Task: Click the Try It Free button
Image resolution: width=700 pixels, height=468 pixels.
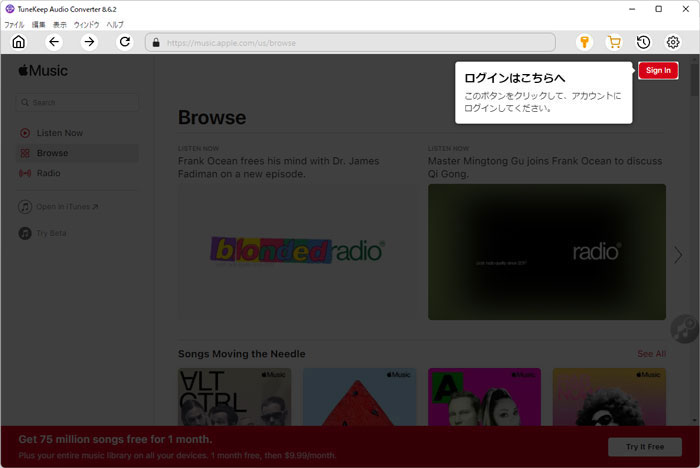Action: coord(645,447)
